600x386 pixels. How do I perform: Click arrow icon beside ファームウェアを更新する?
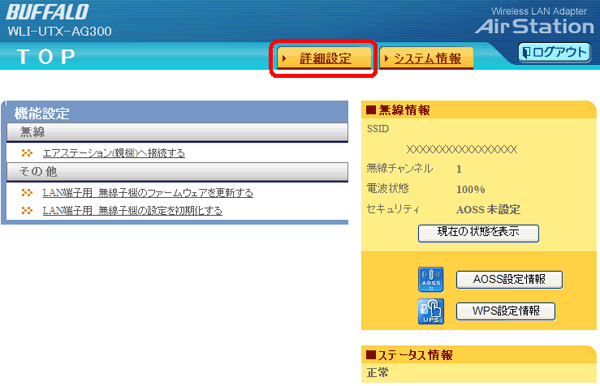(27, 192)
